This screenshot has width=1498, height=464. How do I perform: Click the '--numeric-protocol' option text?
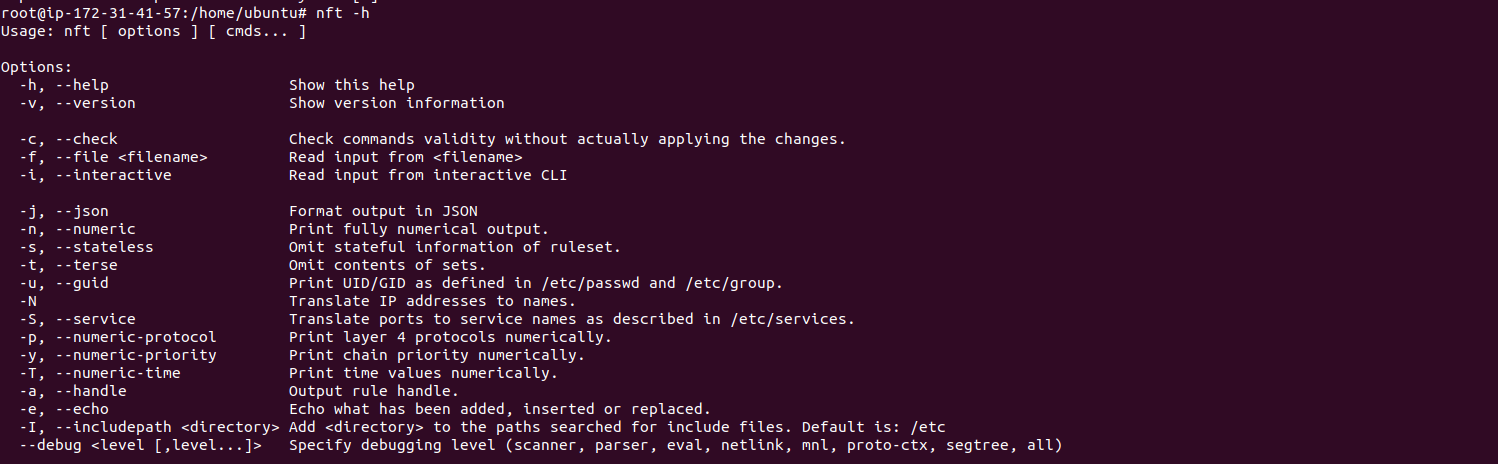pyautogui.click(x=136, y=337)
